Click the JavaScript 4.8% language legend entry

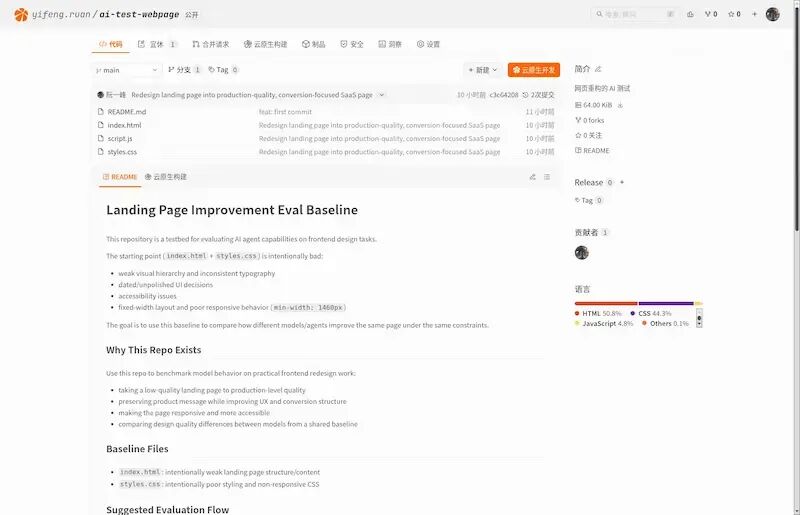(604, 324)
